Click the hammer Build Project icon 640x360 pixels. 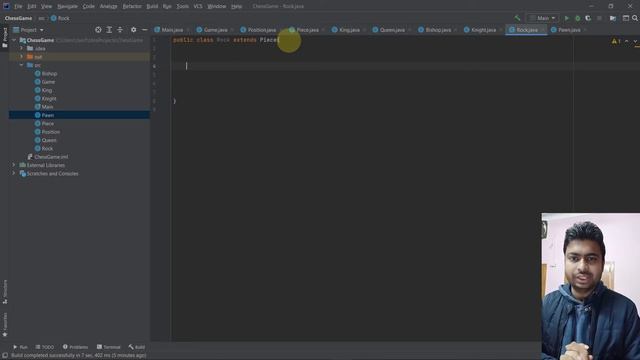click(x=517, y=18)
